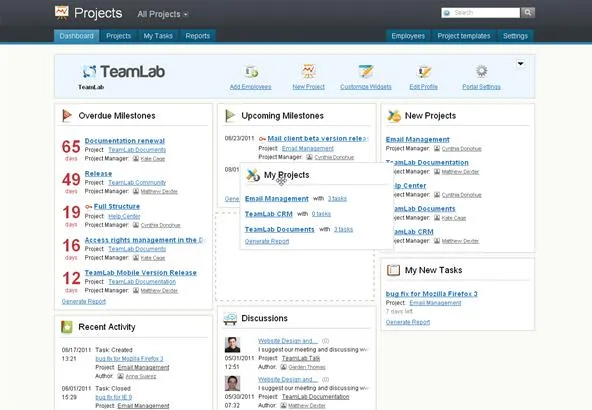The height and width of the screenshot is (410, 592).
Task: Open the Full Structure milestone
Action: 117,207
